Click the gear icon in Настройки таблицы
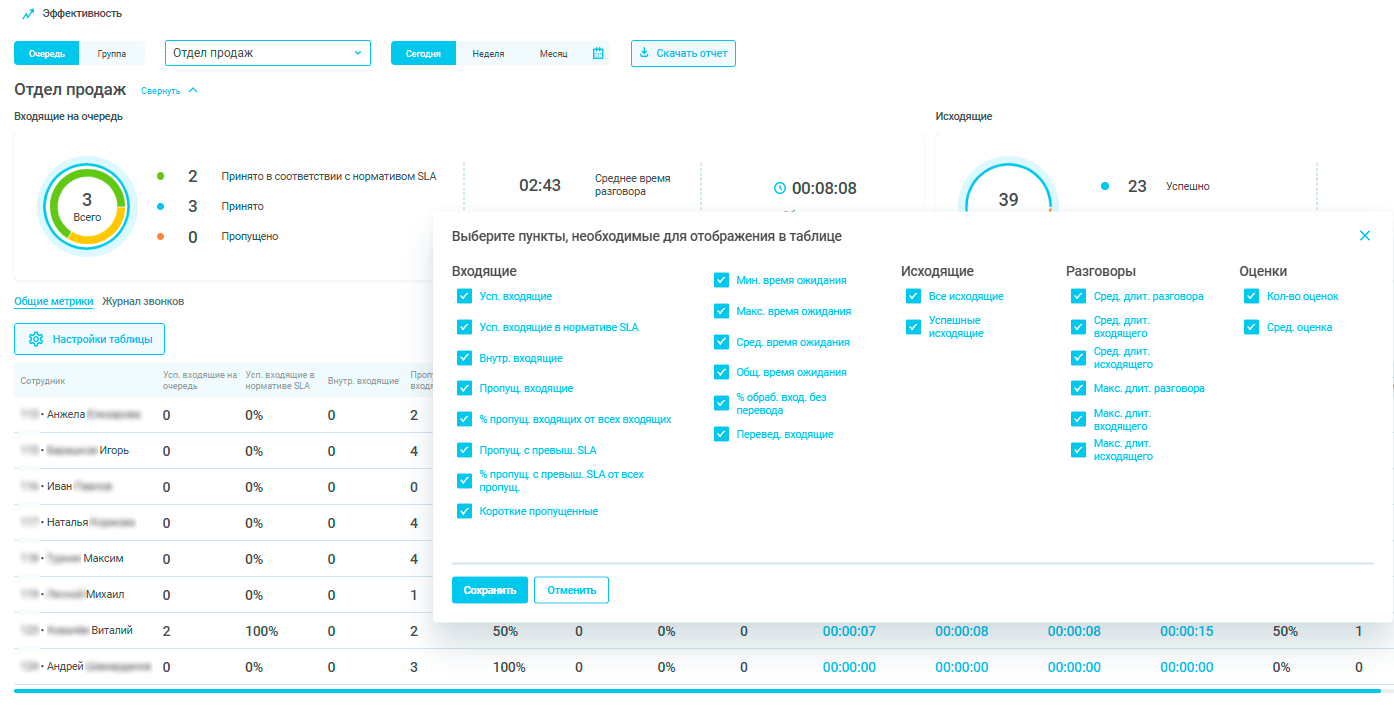This screenshot has width=1394, height=714. (36, 339)
